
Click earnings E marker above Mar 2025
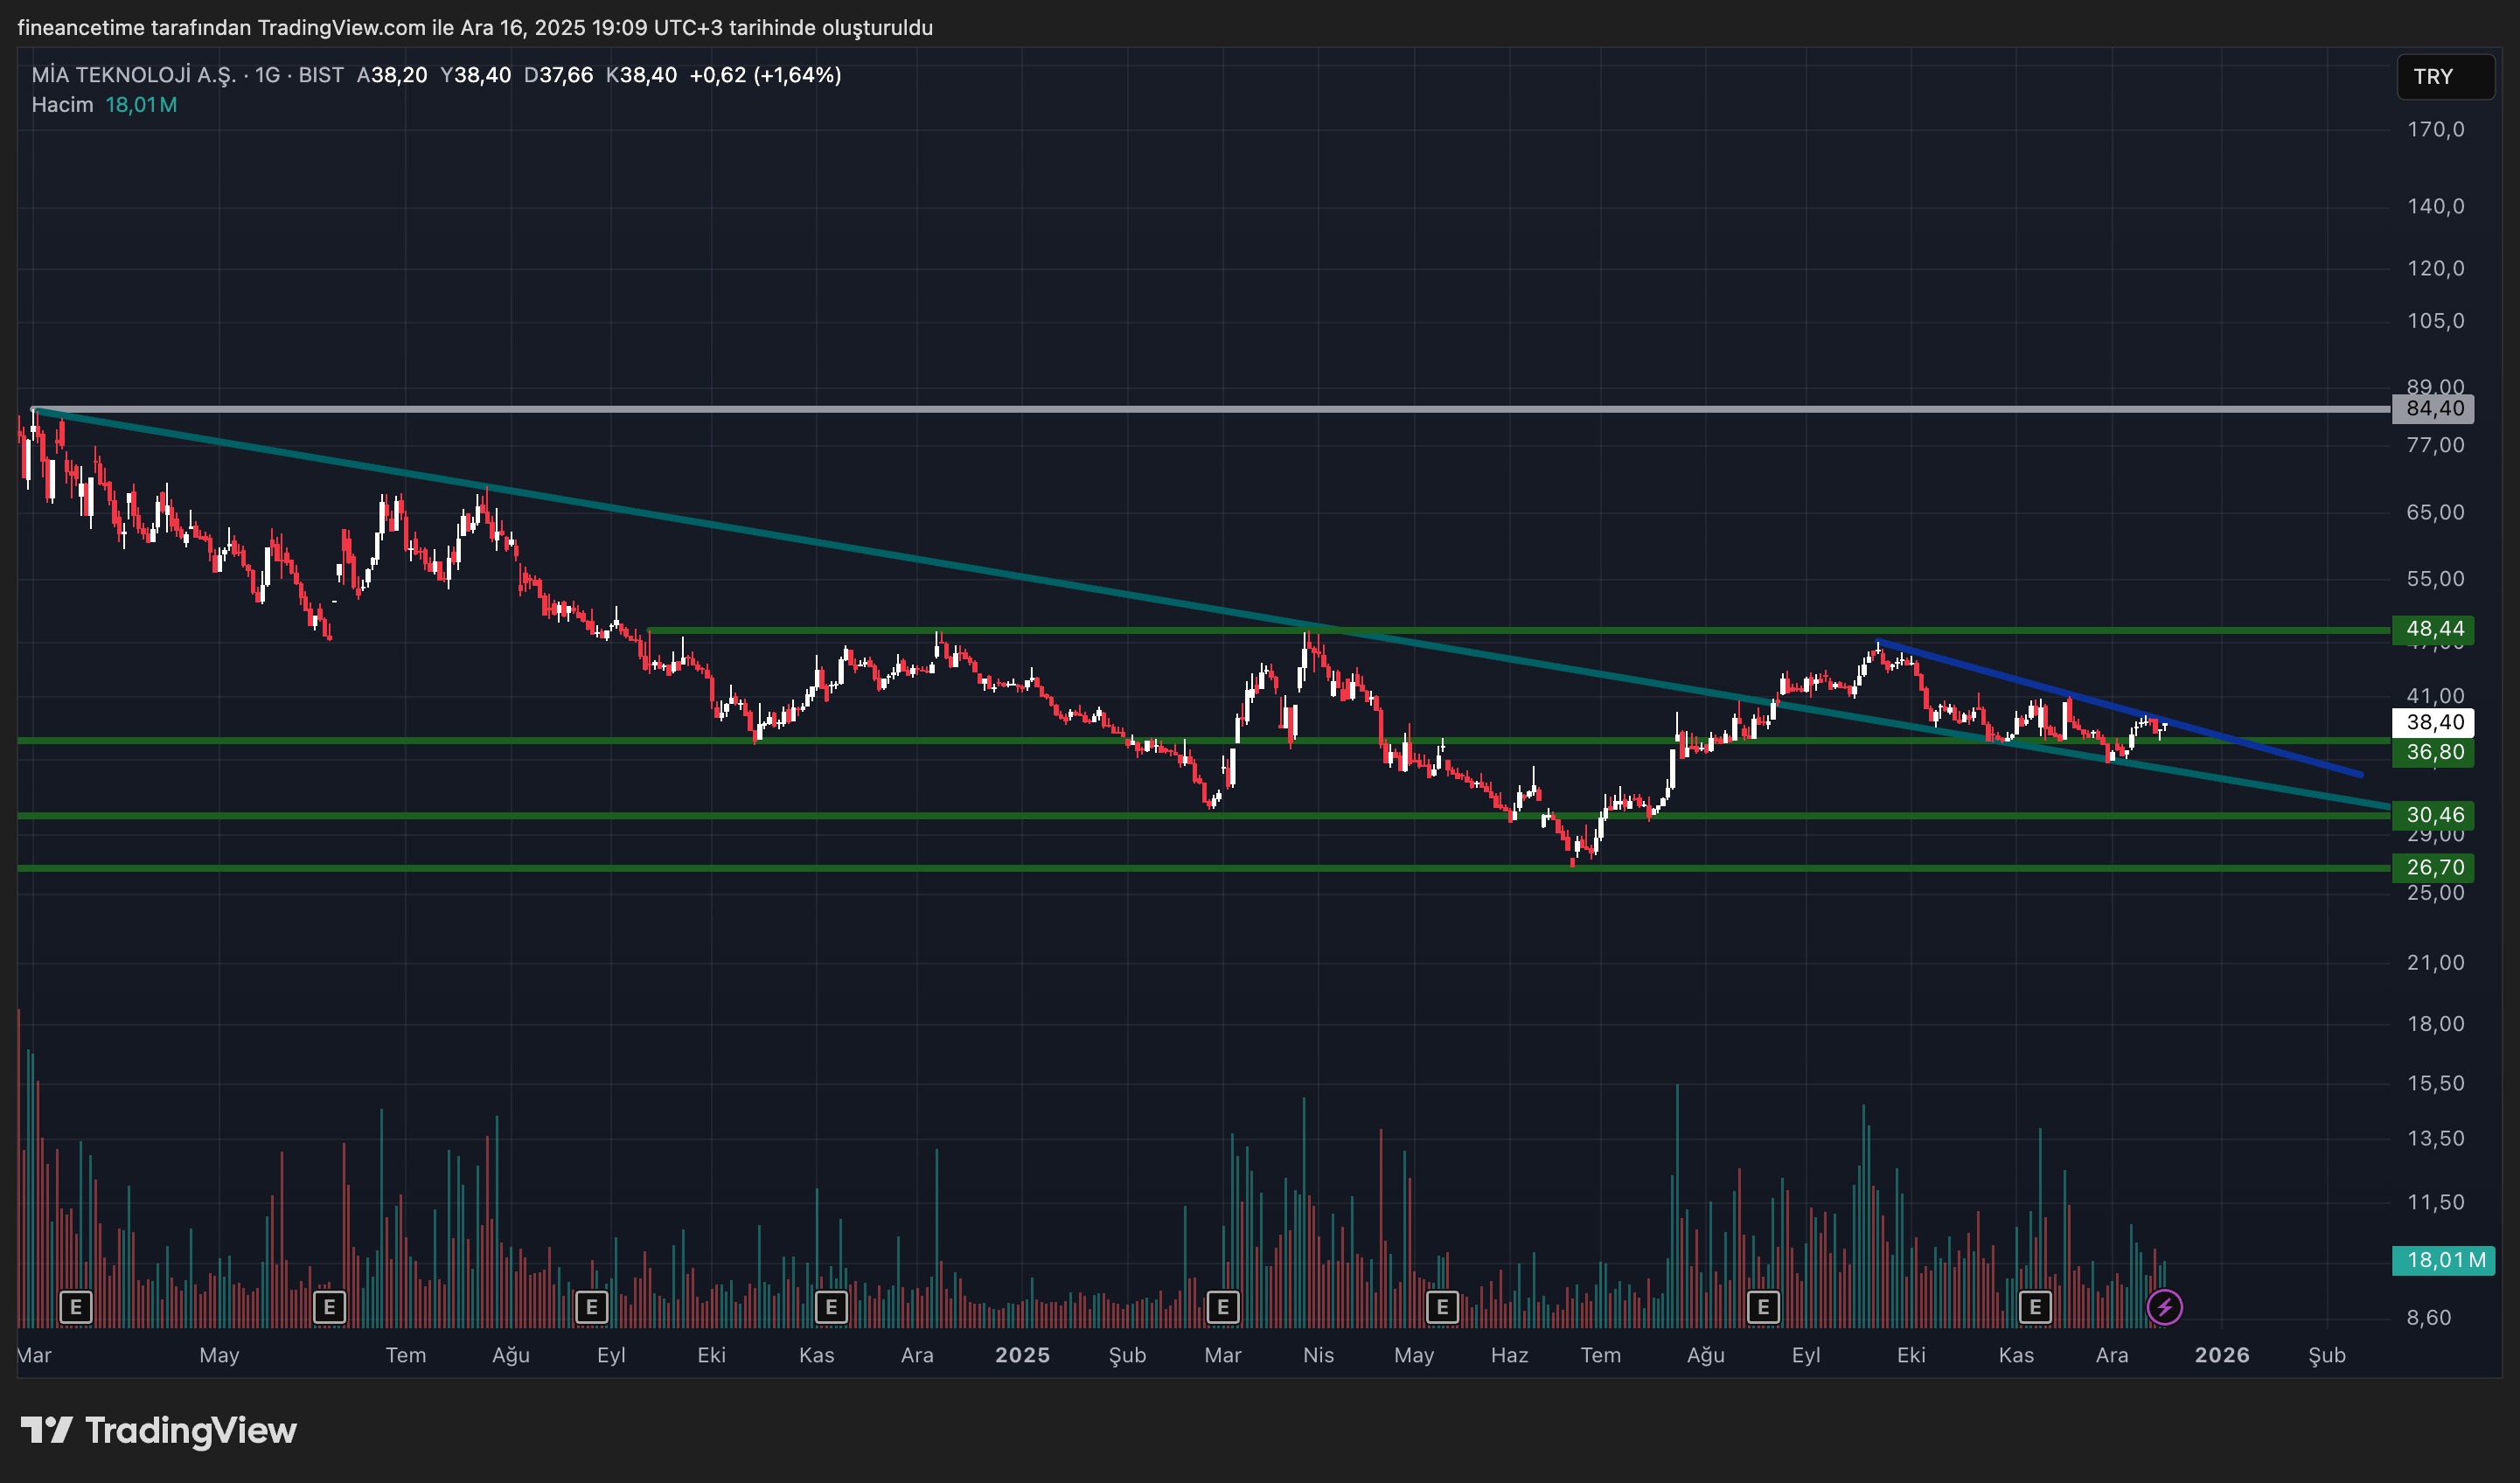coord(1222,1307)
